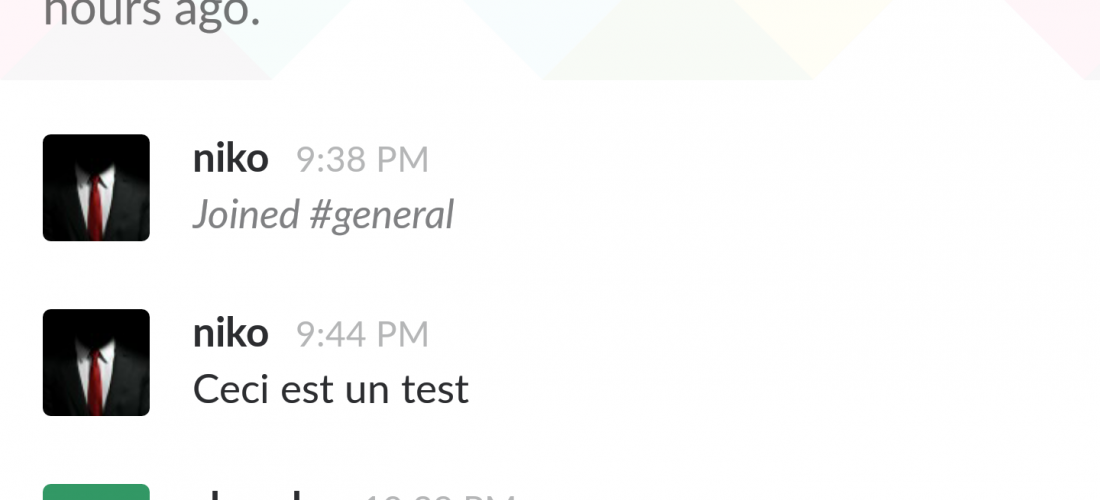Click the #general channel name in join message

pos(382,216)
